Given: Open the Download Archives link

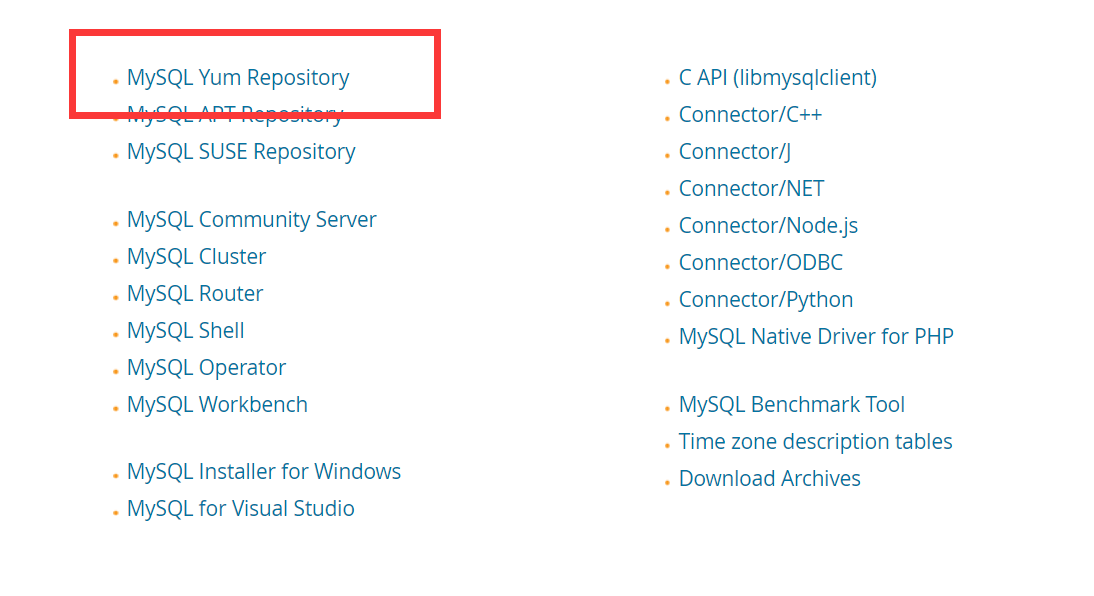Looking at the screenshot, I should pos(770,478).
